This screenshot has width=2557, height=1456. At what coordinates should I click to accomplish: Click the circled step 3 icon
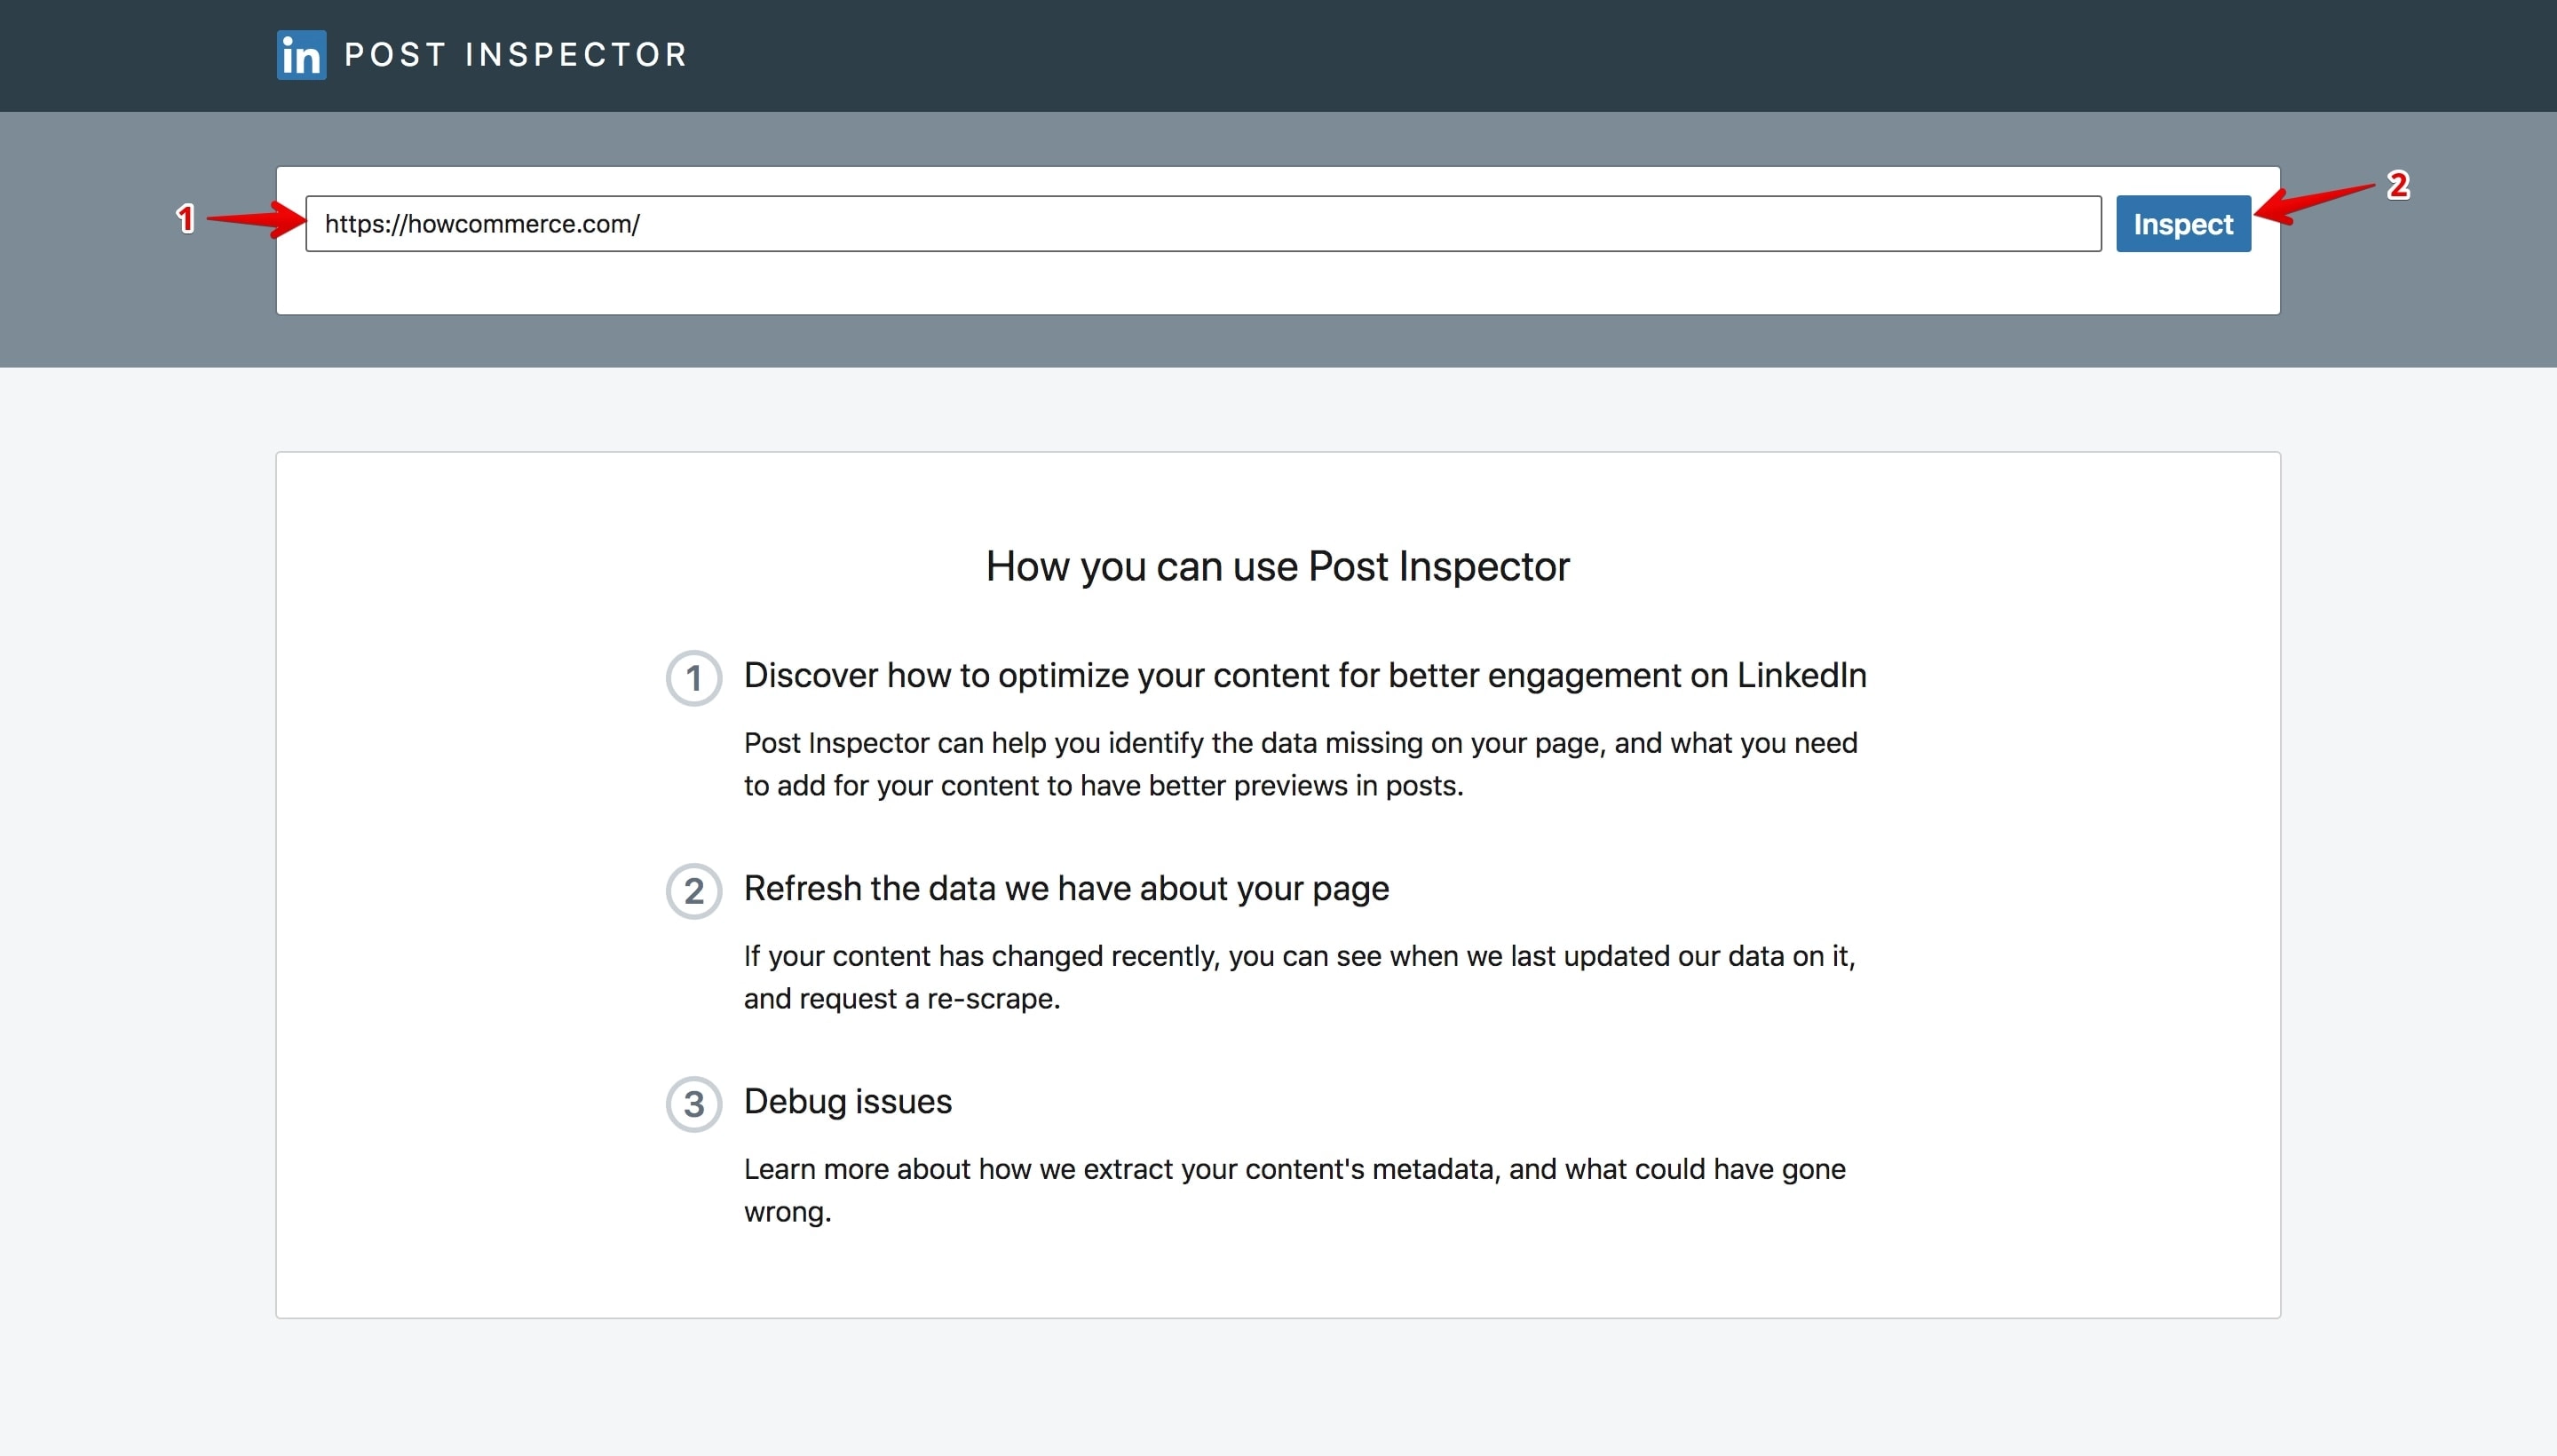[694, 1105]
